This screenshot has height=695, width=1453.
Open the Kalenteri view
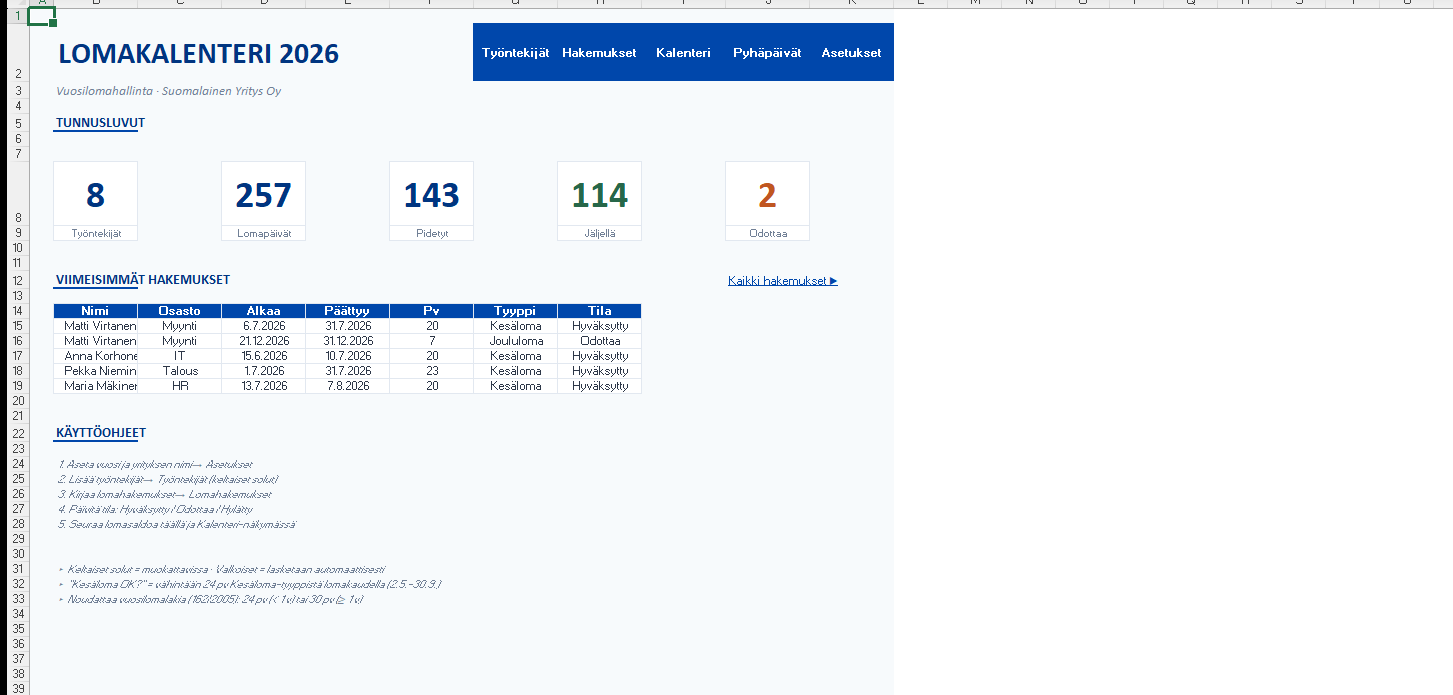click(x=683, y=53)
